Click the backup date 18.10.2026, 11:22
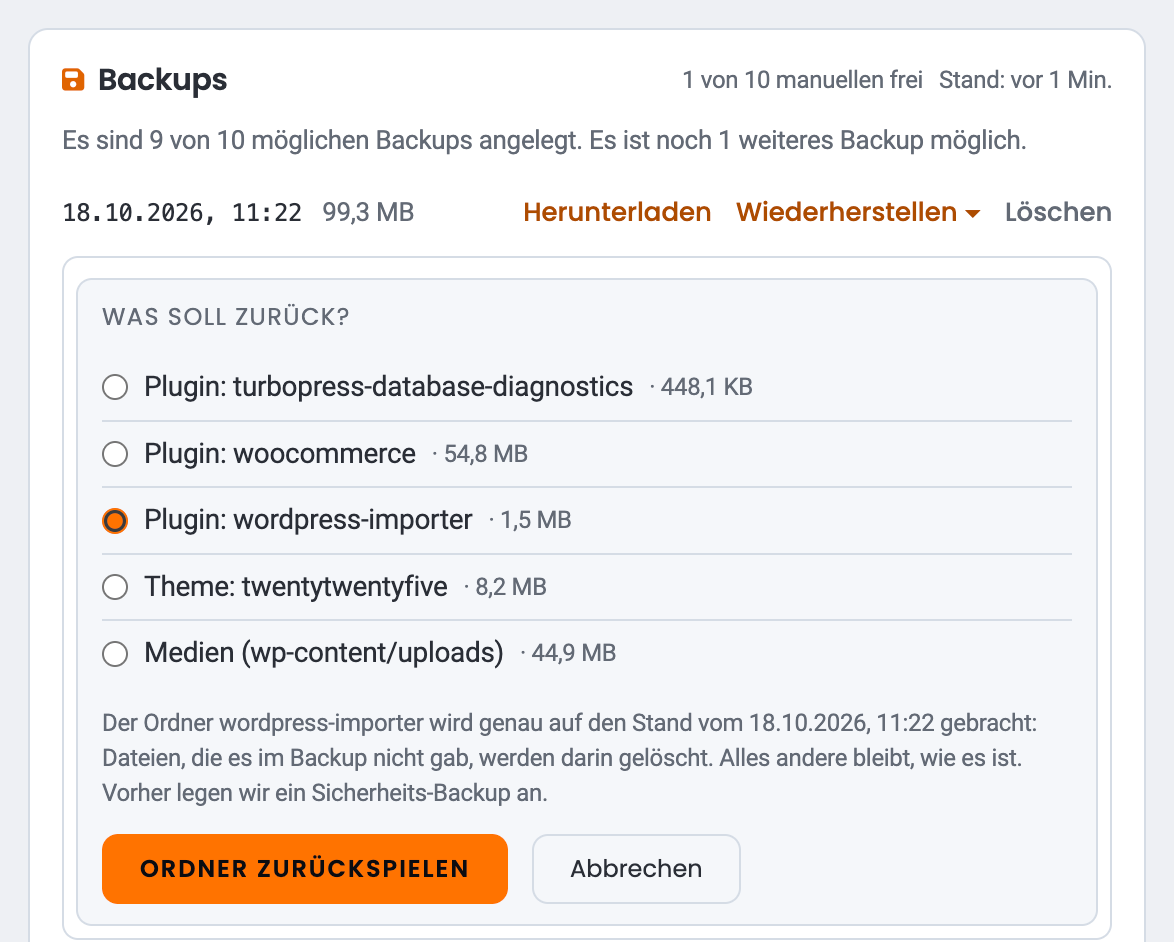Viewport: 1174px width, 942px height. pyautogui.click(x=182, y=213)
